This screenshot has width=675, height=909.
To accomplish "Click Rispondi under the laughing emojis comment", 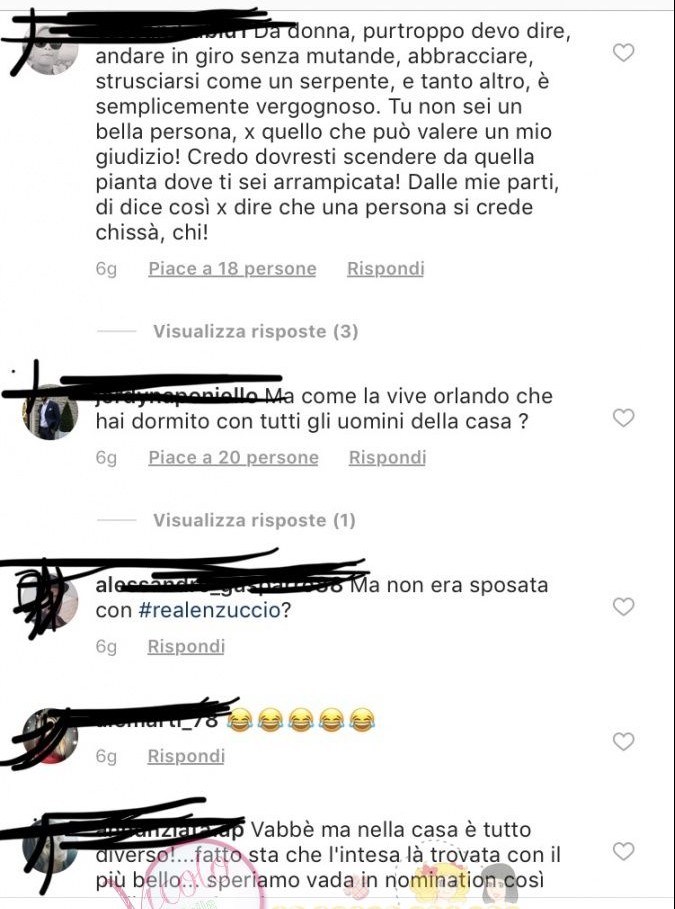I will click(x=186, y=756).
